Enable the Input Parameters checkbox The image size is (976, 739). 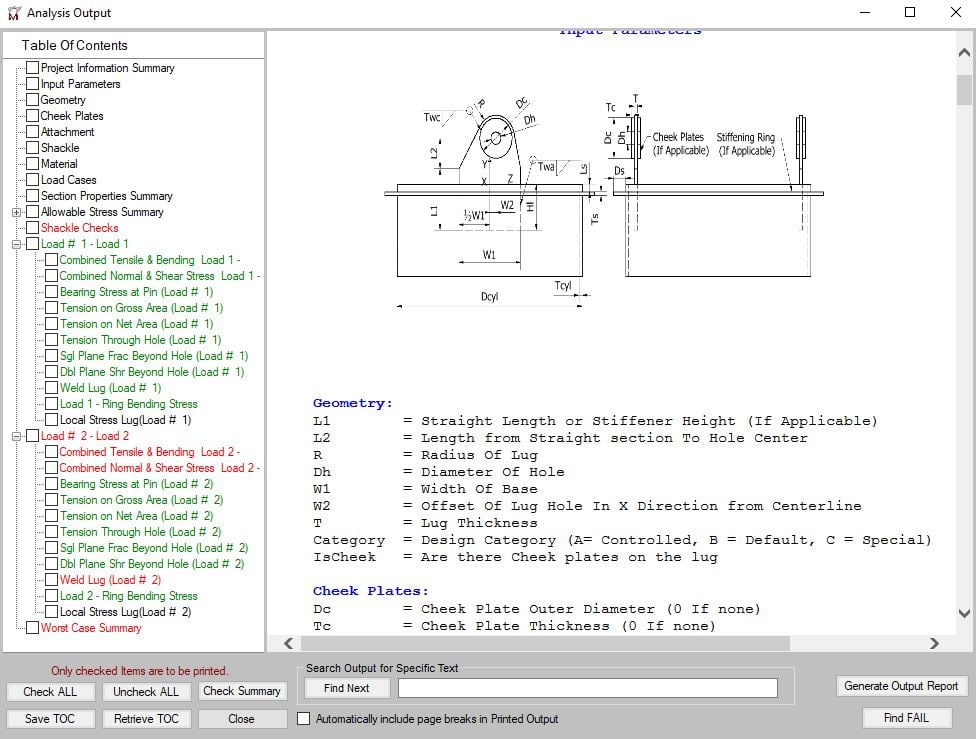(x=33, y=84)
